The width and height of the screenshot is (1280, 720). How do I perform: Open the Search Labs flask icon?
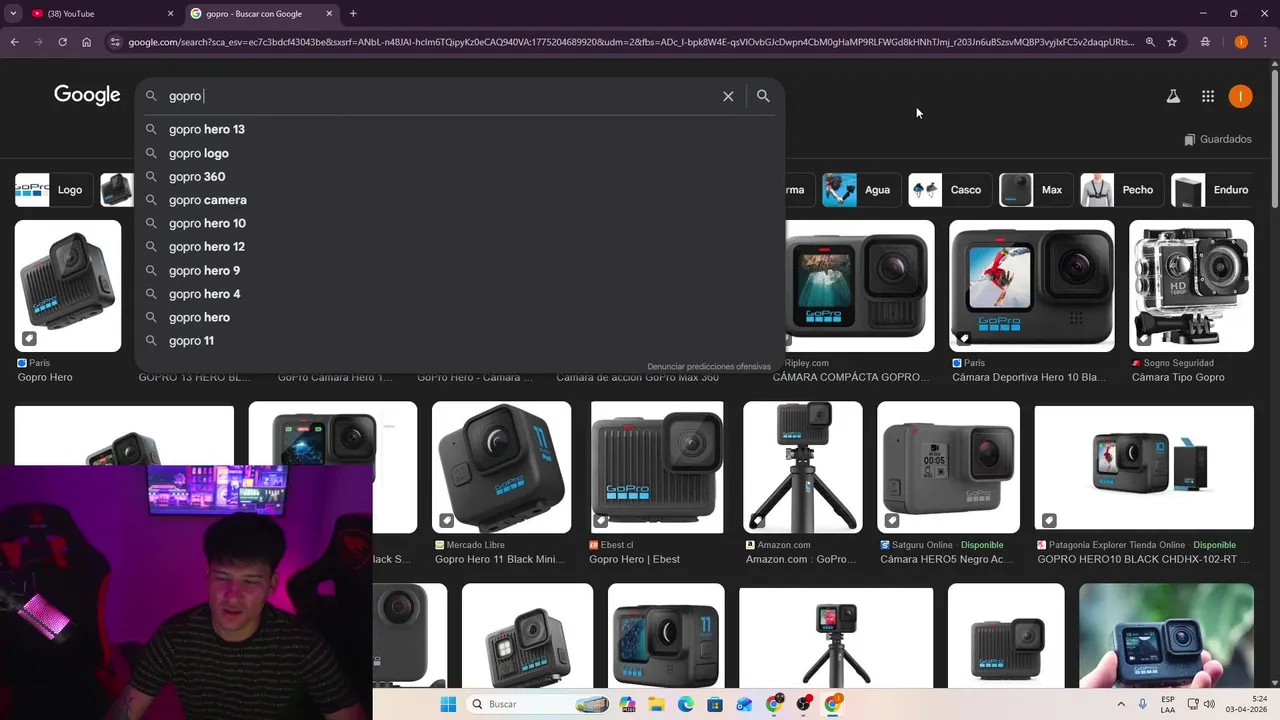point(1173,96)
